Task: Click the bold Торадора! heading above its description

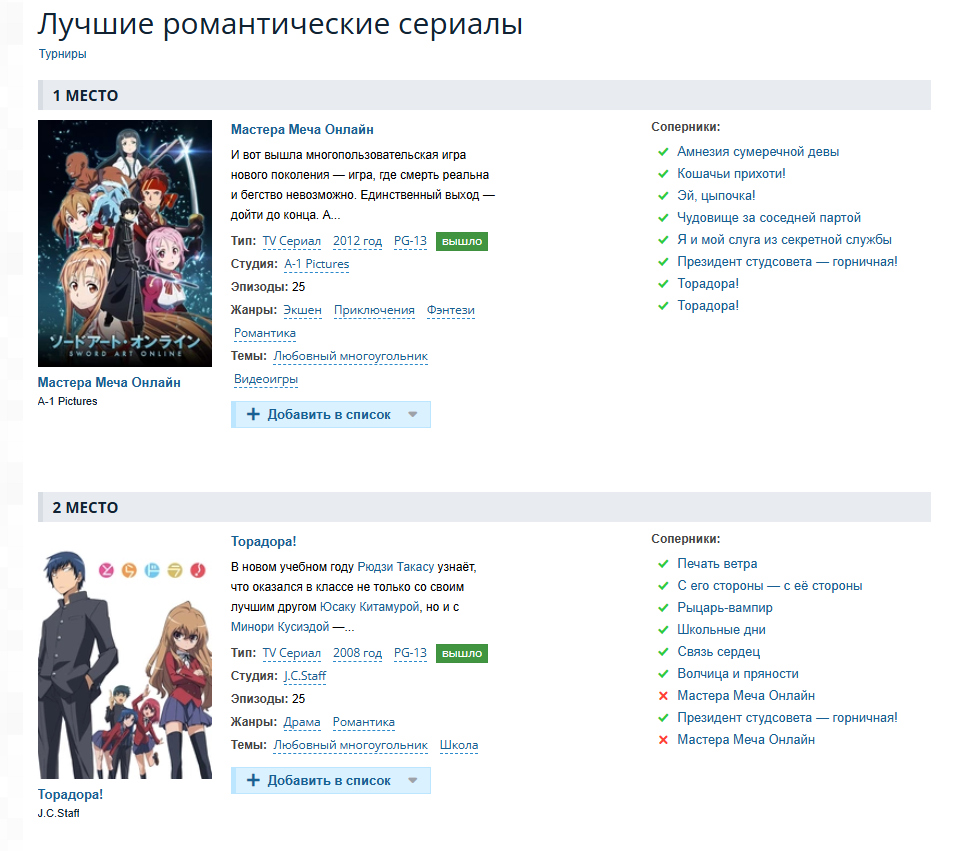Action: pyautogui.click(x=263, y=541)
